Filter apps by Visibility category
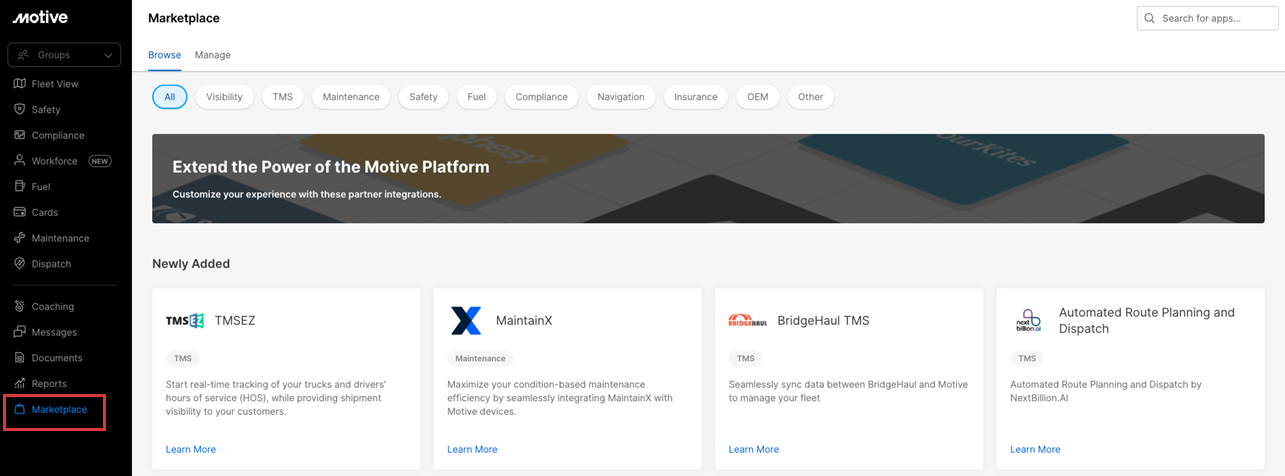The width and height of the screenshot is (1285, 476). coord(224,97)
